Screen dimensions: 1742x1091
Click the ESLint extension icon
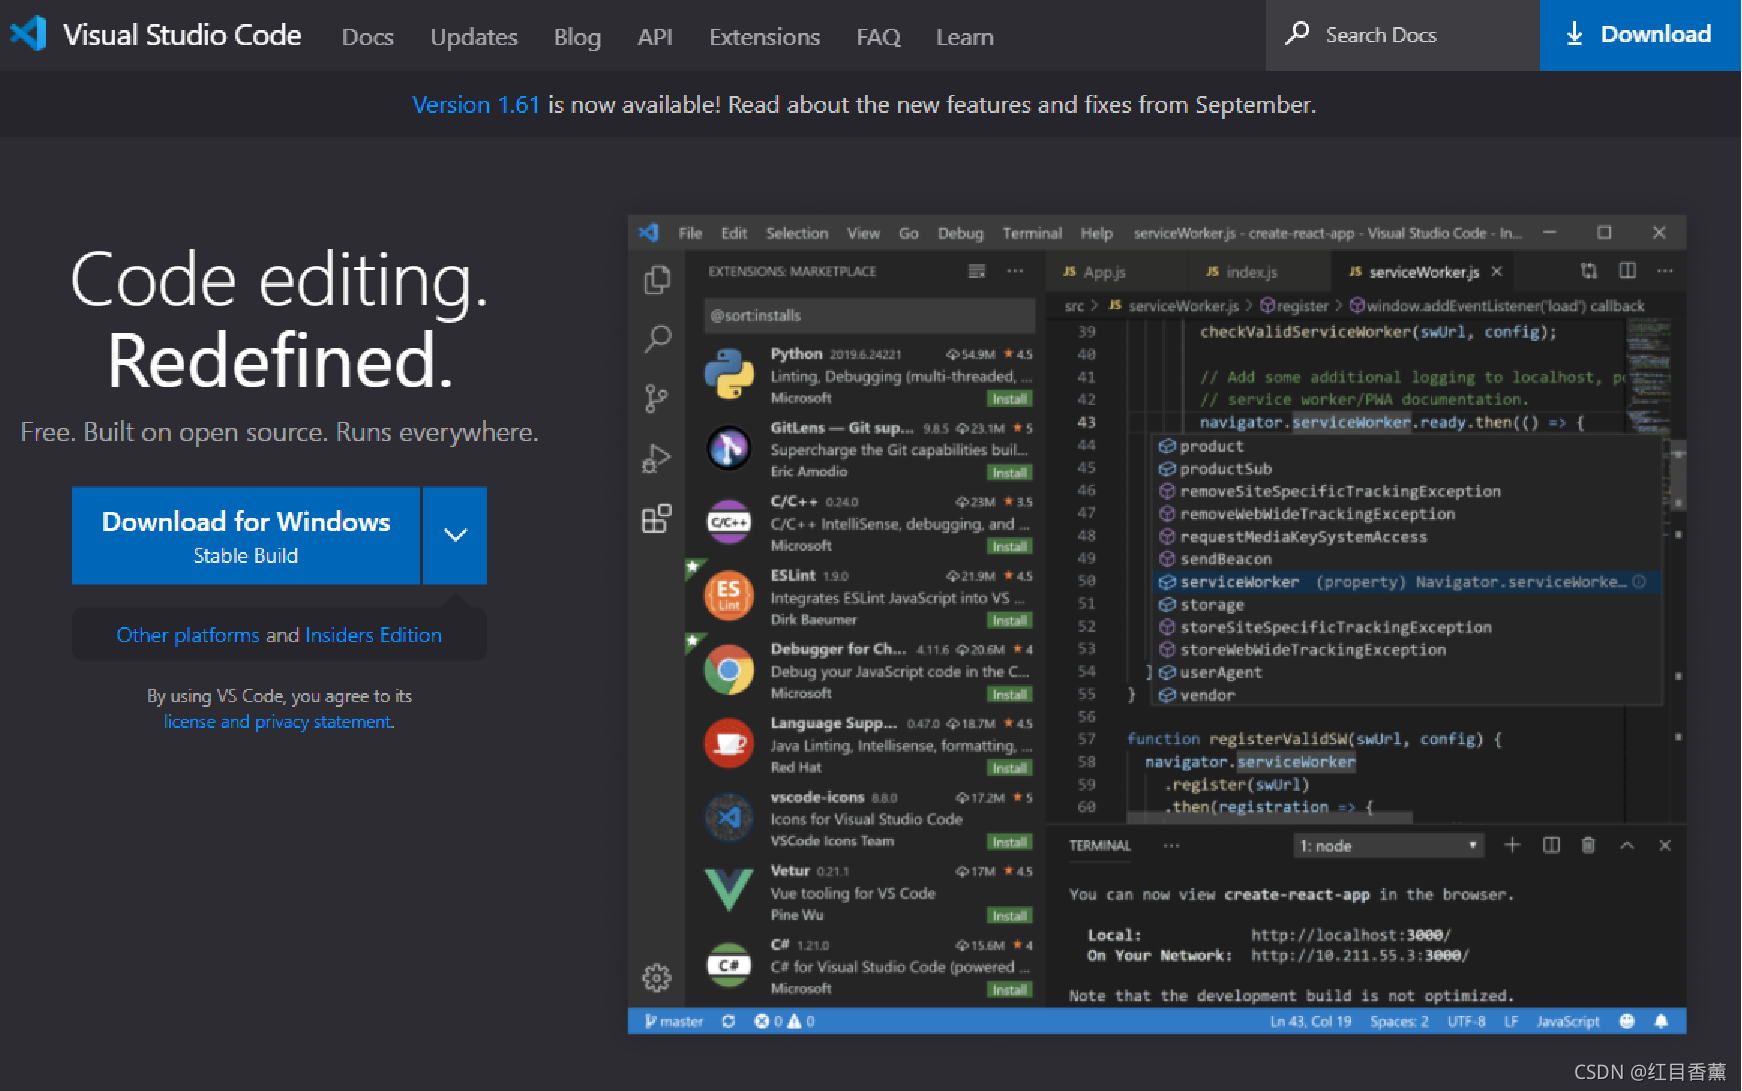729,596
